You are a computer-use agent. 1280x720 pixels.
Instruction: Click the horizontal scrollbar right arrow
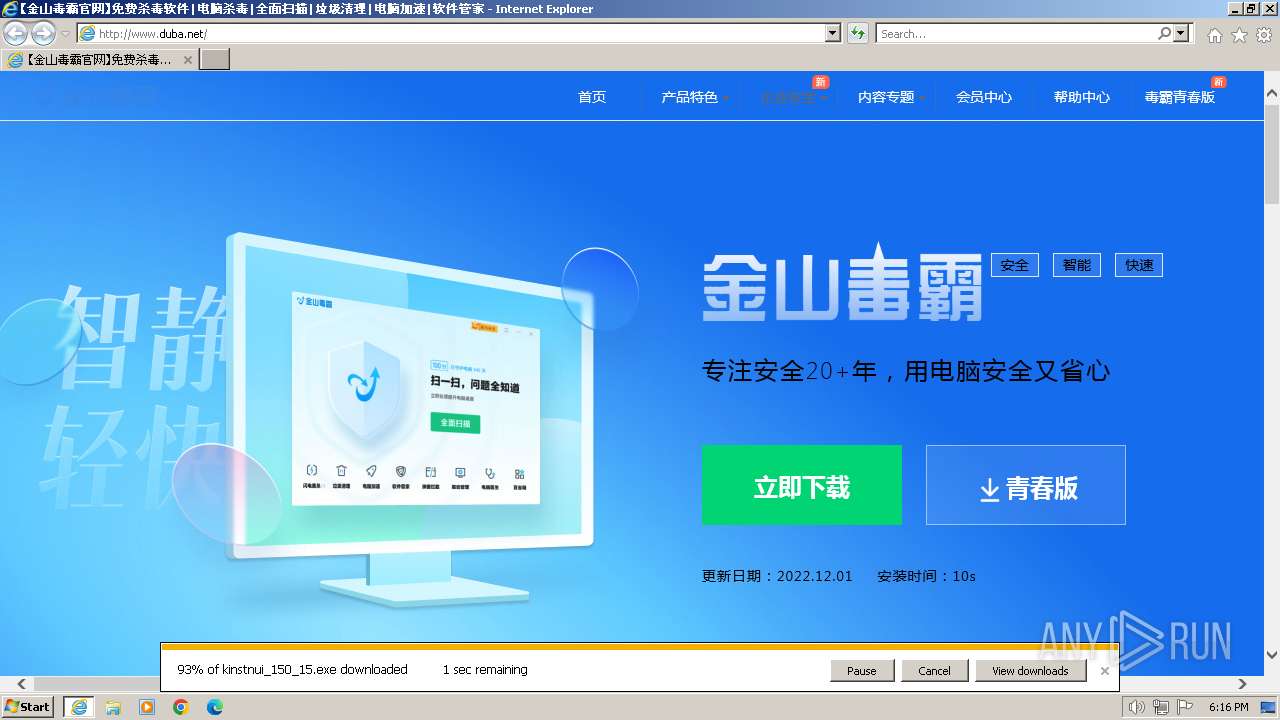click(1243, 684)
